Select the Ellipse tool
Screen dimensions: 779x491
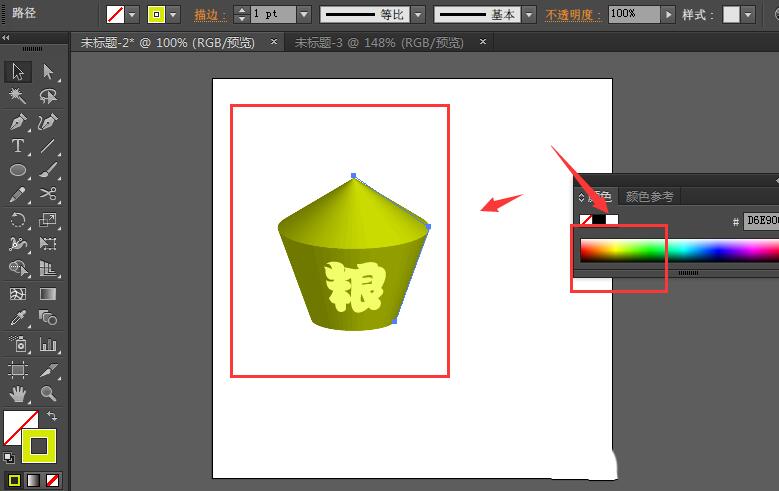pos(18,170)
